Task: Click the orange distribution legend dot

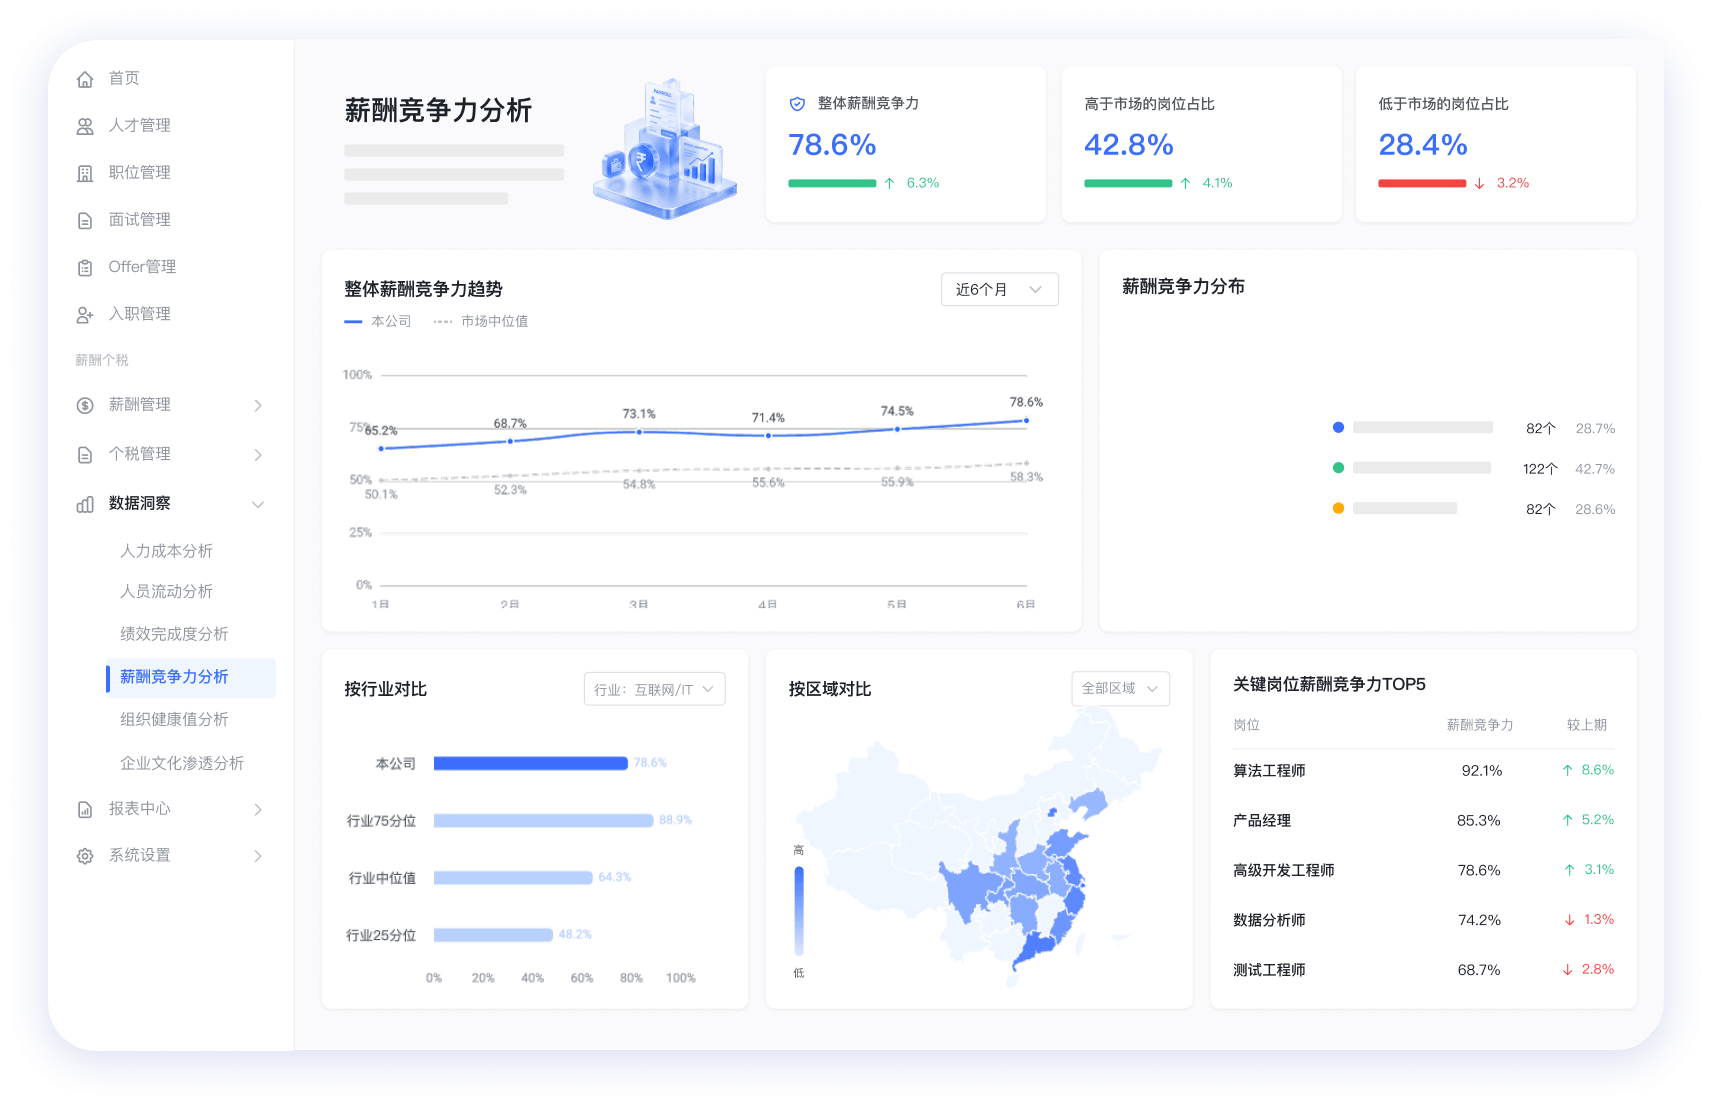Action: tap(1338, 508)
